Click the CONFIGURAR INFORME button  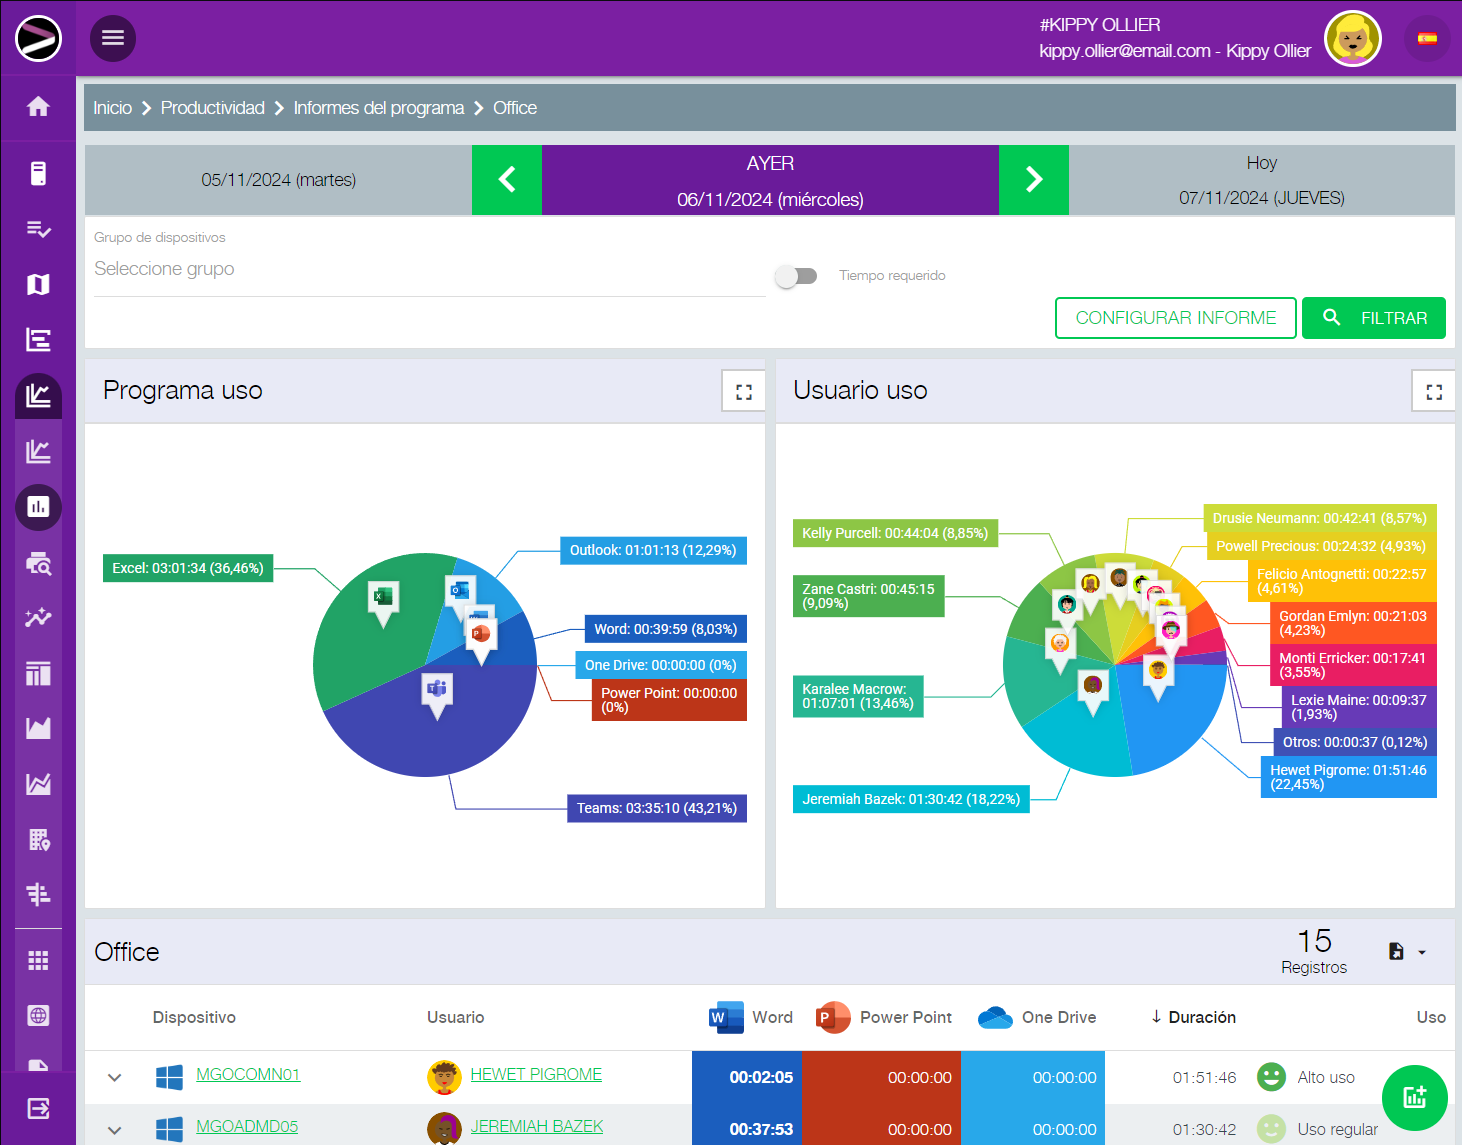click(1175, 318)
